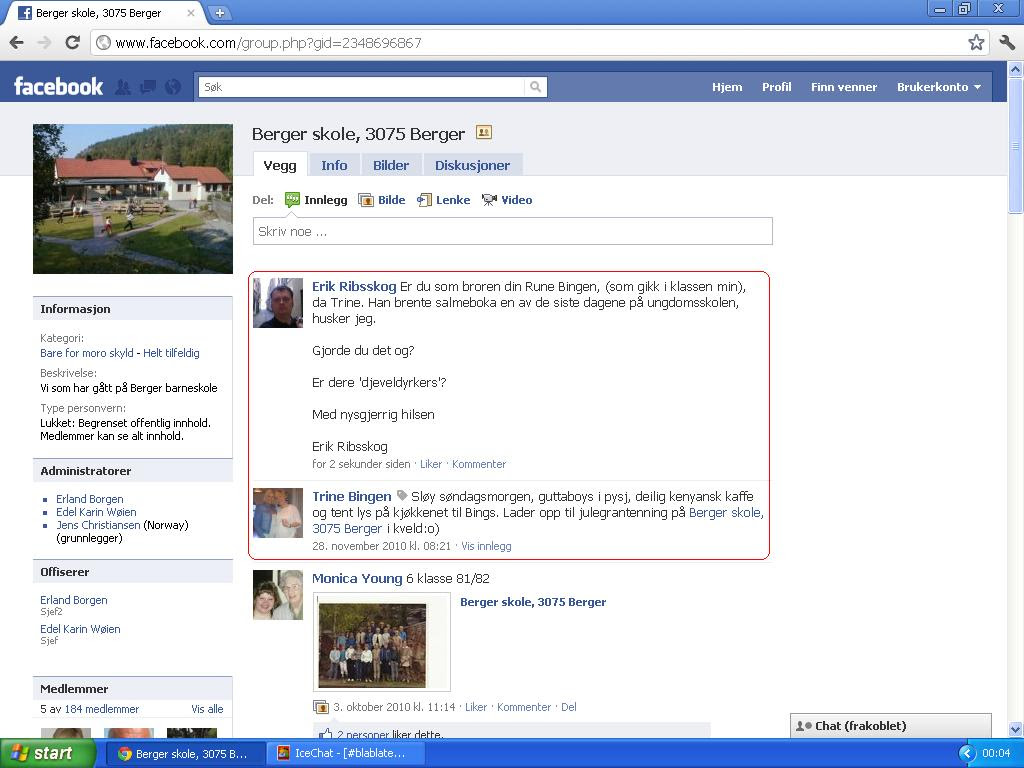1024x768 pixels.
Task: Open Profil in top navigation
Action: [776, 87]
